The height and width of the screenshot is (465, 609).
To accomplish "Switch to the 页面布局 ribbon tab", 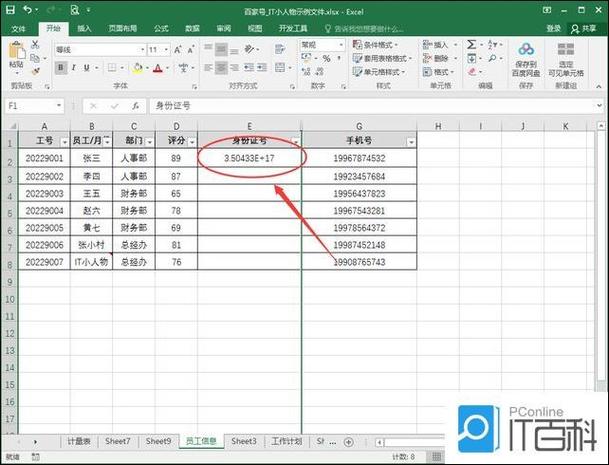I will 123,28.
